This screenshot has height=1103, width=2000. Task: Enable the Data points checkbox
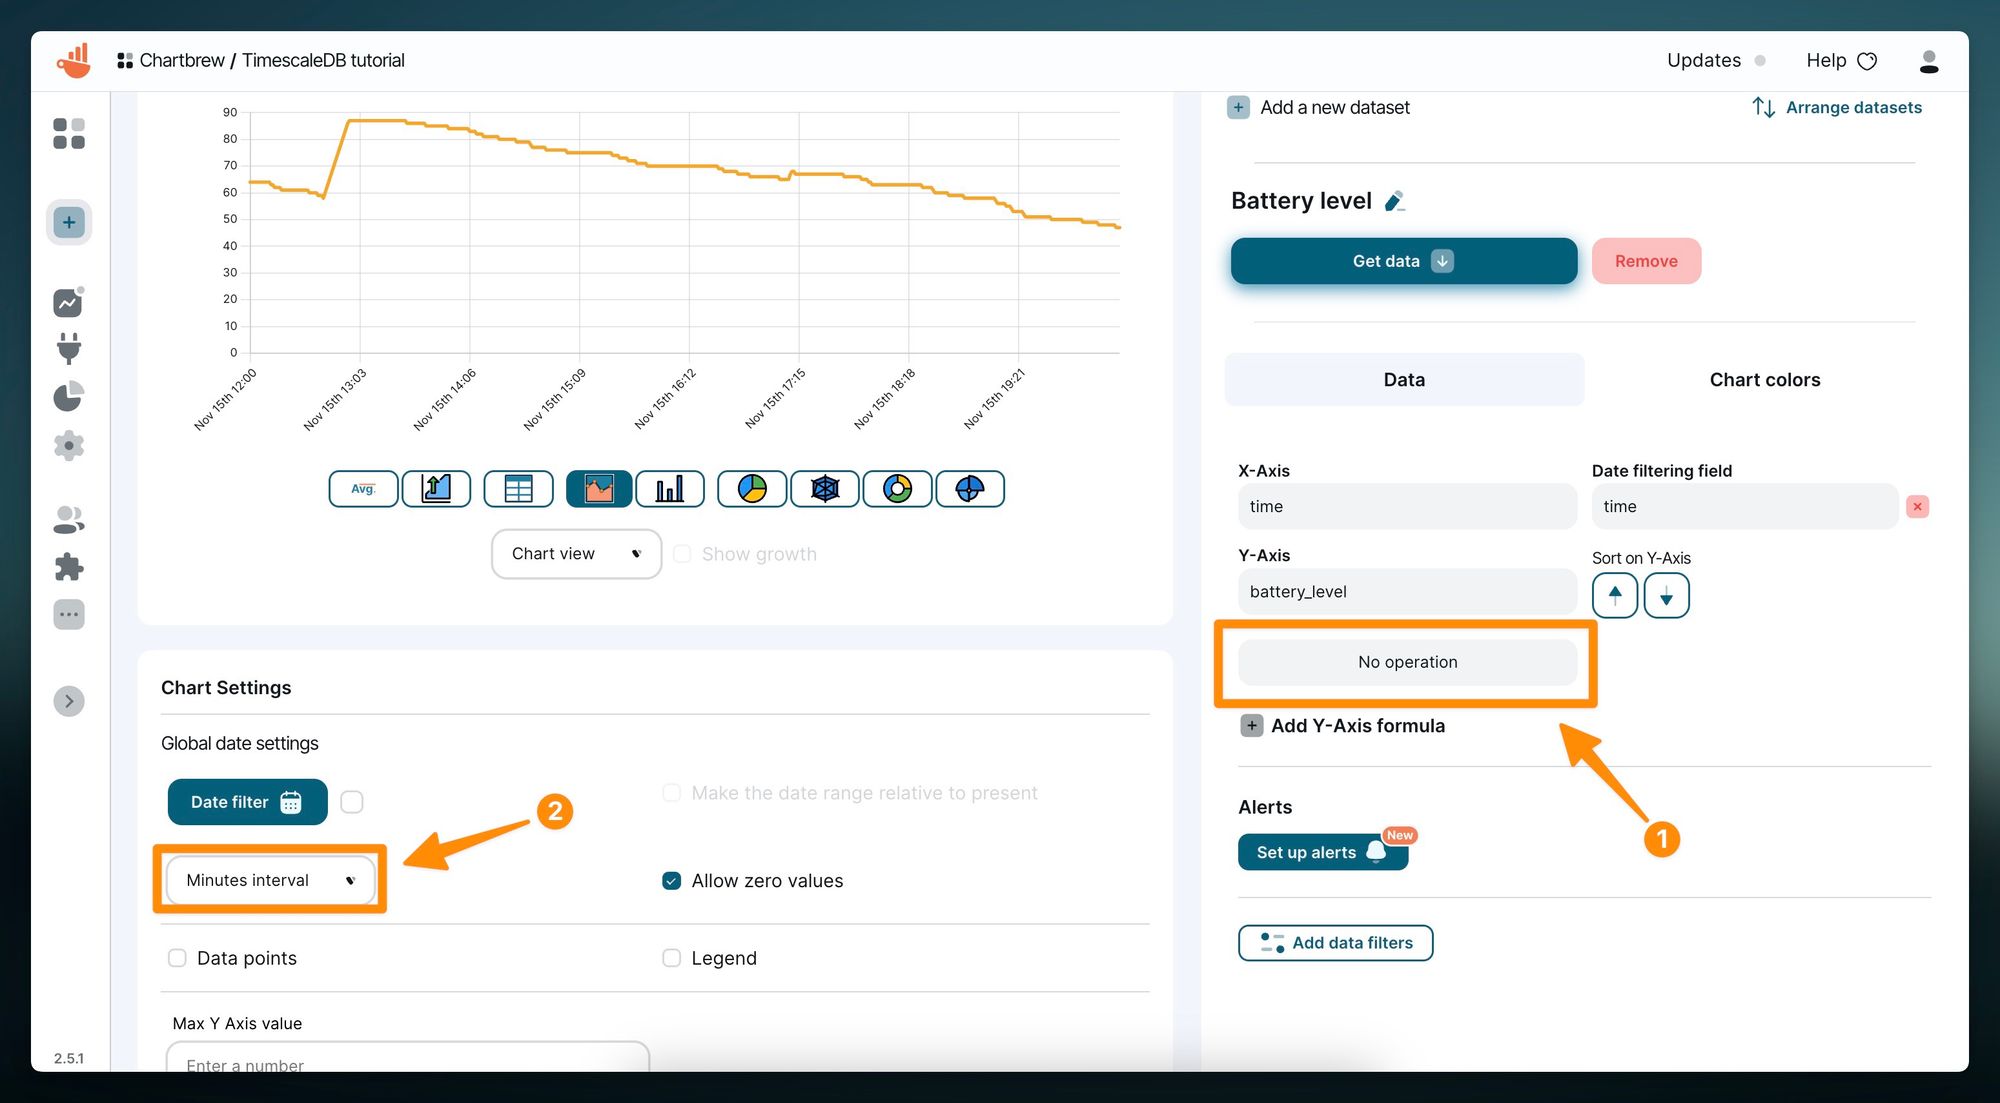pos(177,958)
